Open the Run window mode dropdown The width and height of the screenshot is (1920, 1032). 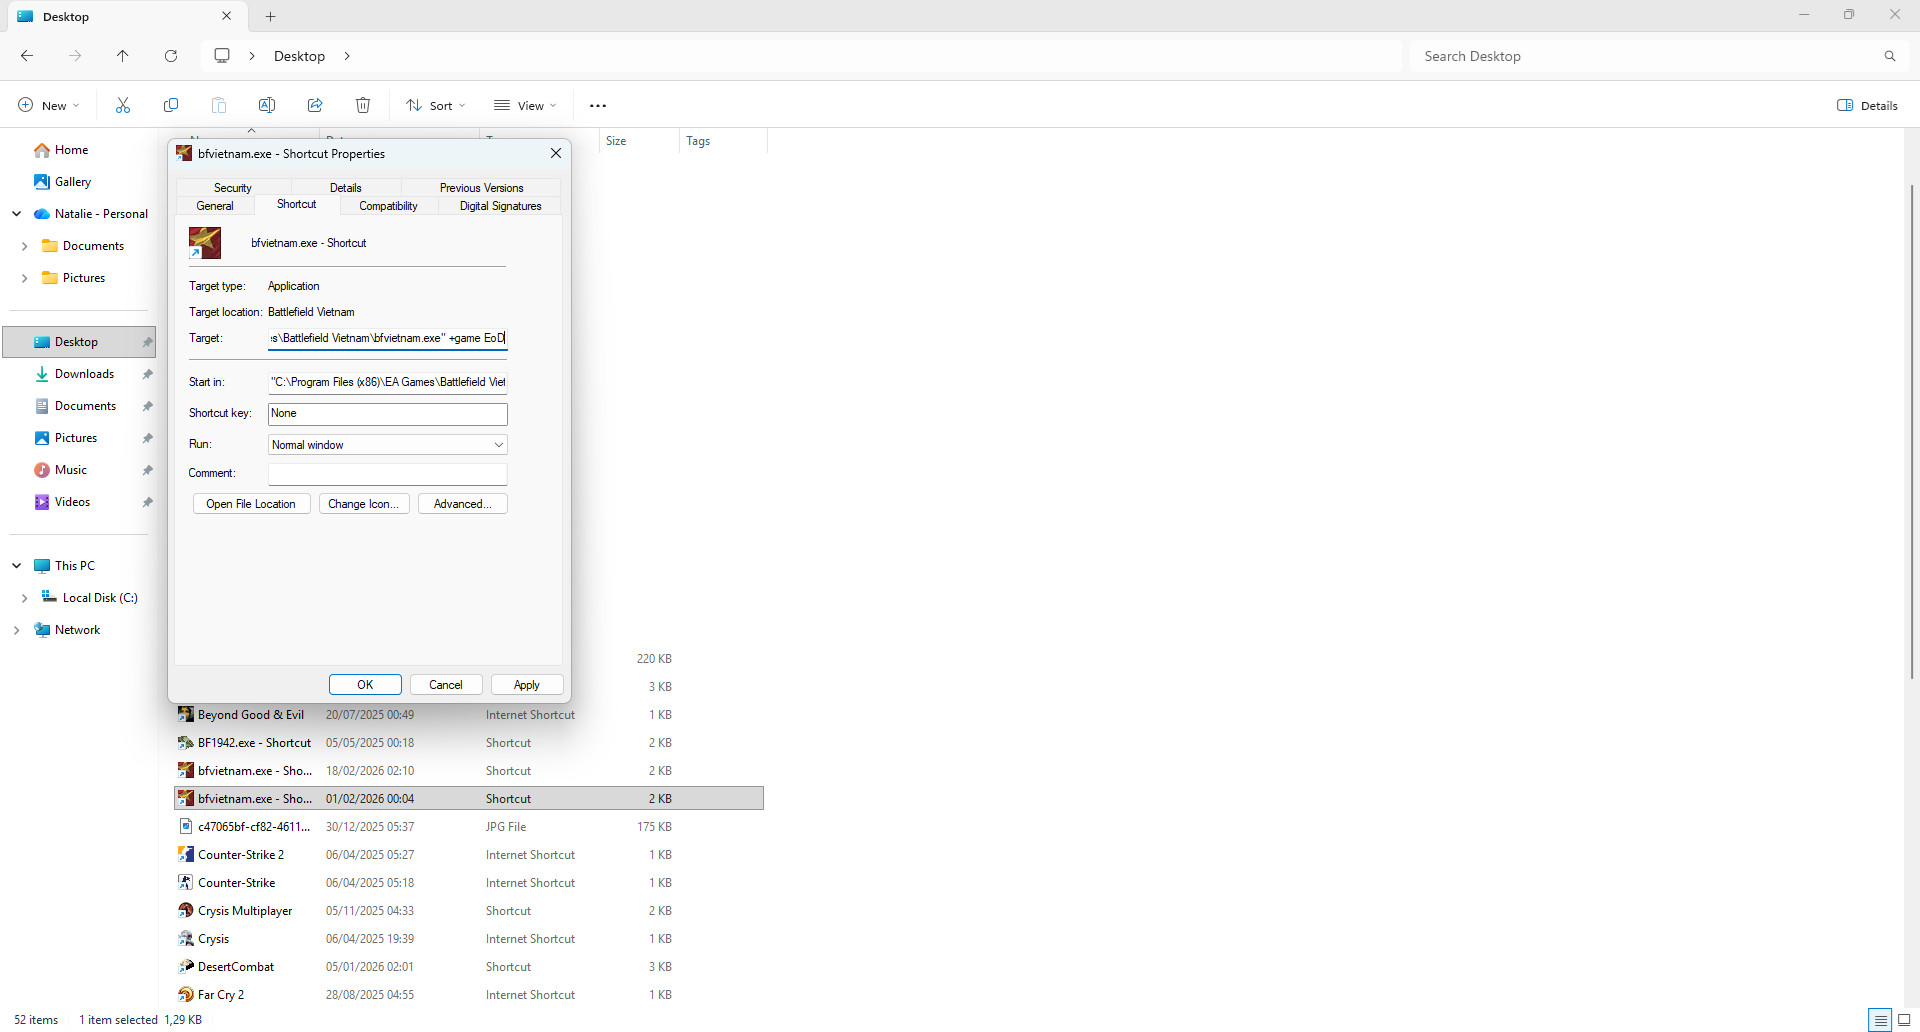[388, 445]
